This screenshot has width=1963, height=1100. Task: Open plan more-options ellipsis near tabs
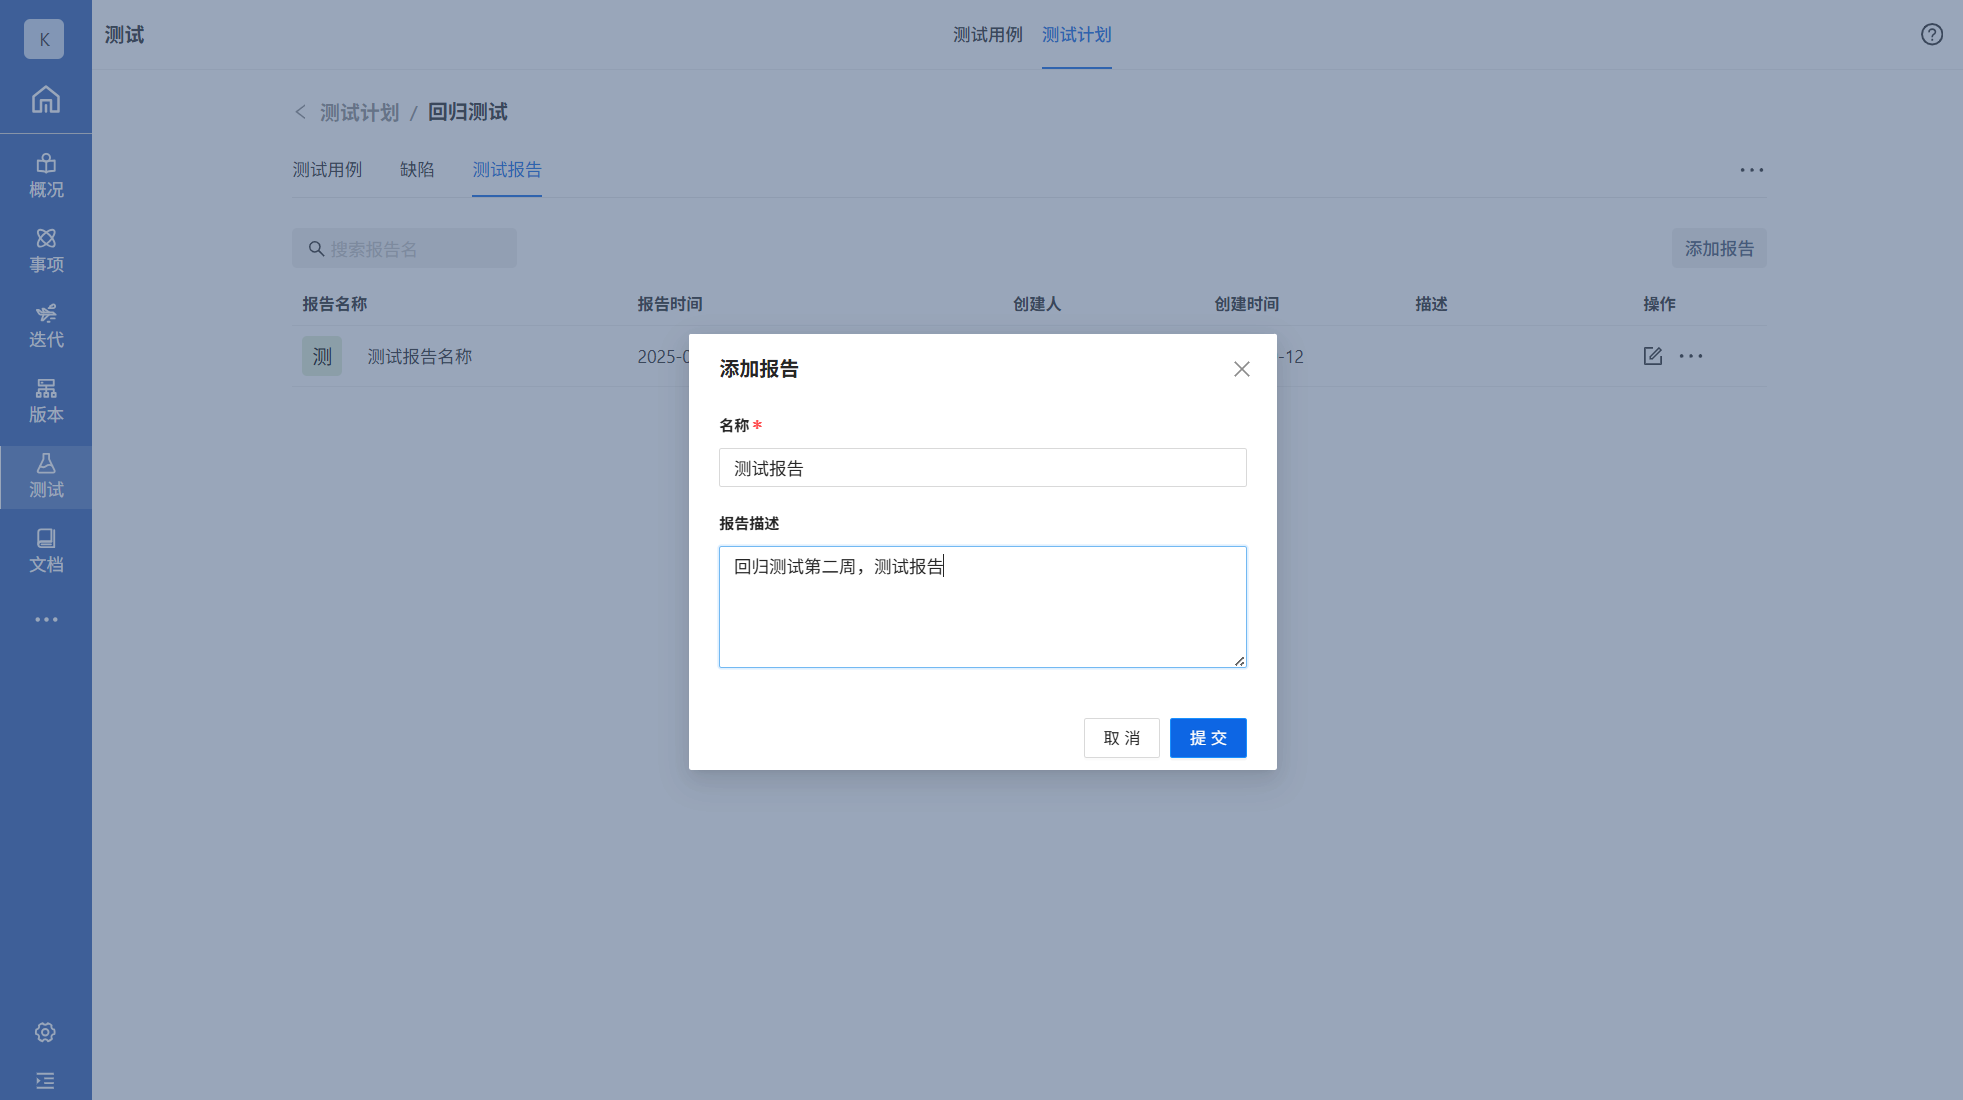(x=1751, y=170)
